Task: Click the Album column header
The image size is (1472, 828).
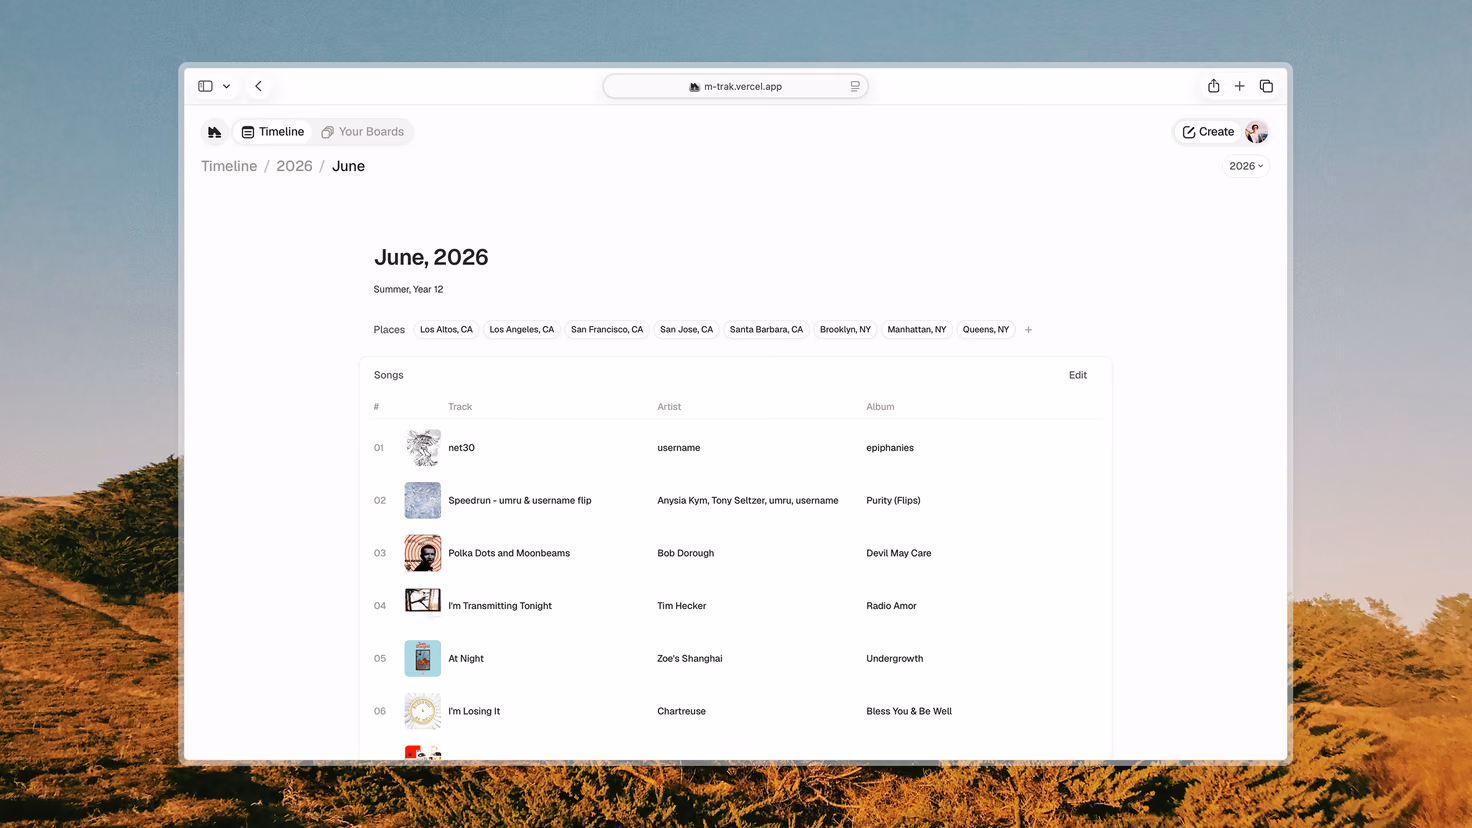Action: [x=880, y=407]
